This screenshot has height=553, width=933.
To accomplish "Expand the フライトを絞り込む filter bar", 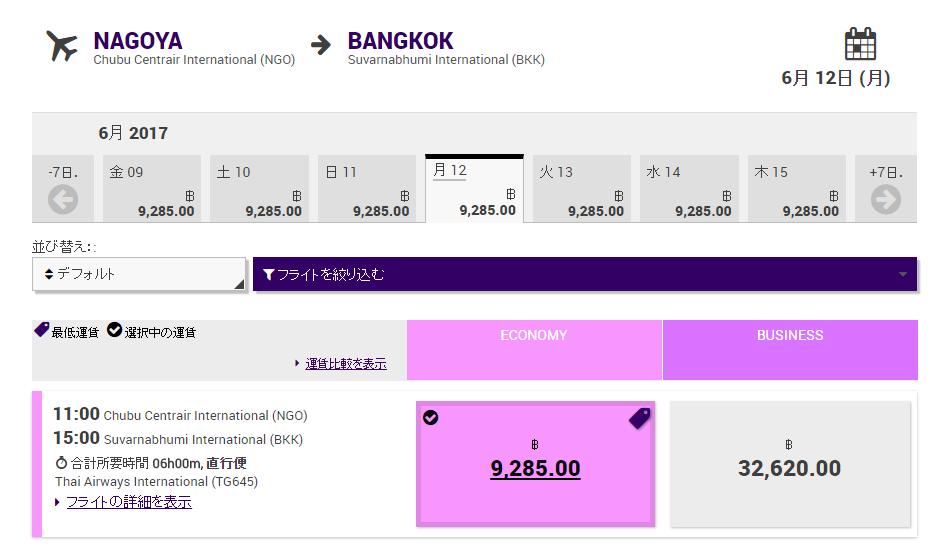I will 585,274.
